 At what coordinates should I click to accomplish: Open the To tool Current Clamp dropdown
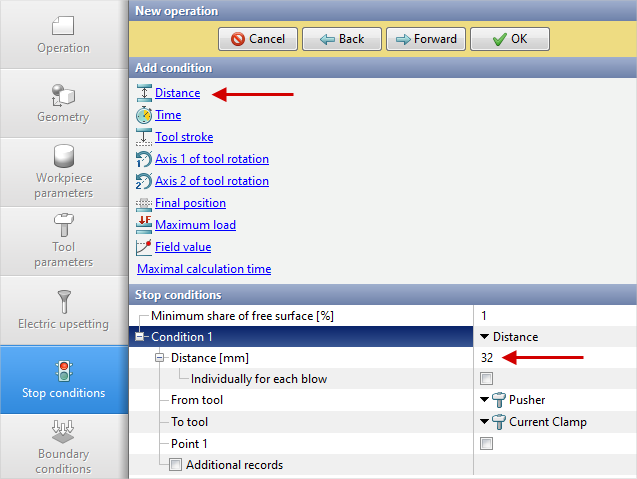pos(485,422)
